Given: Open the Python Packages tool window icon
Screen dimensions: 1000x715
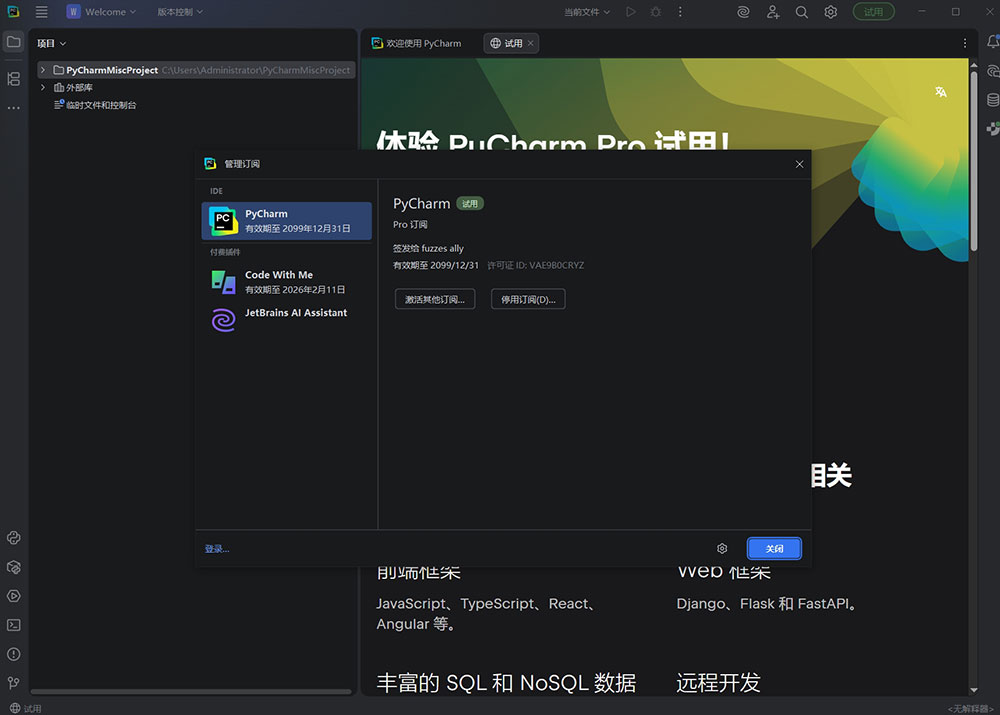Looking at the screenshot, I should 14,567.
